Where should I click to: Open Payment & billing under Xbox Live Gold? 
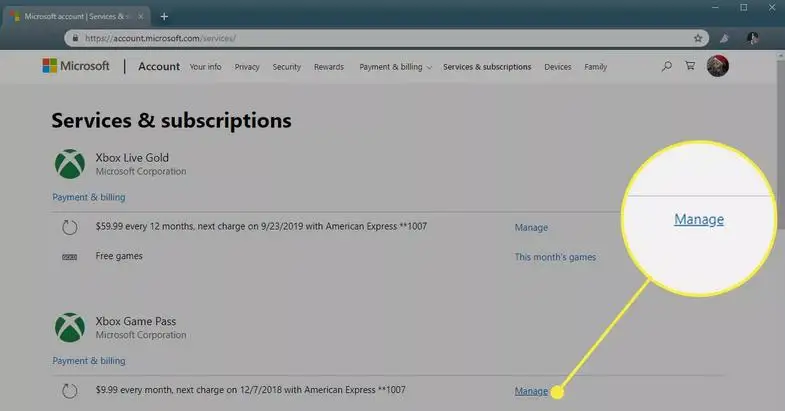point(89,197)
